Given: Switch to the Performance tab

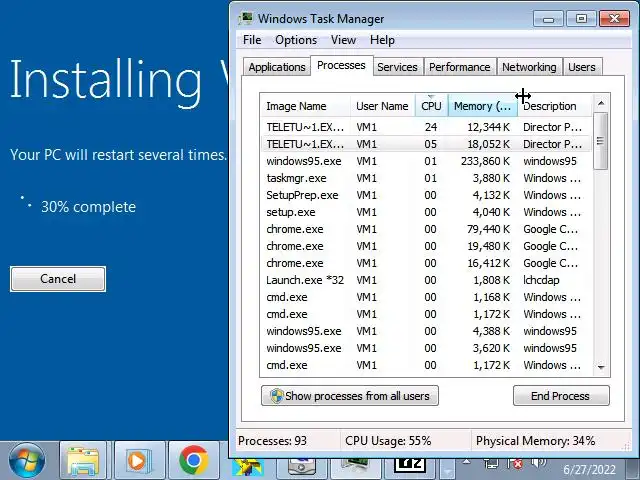Looking at the screenshot, I should [x=460, y=67].
